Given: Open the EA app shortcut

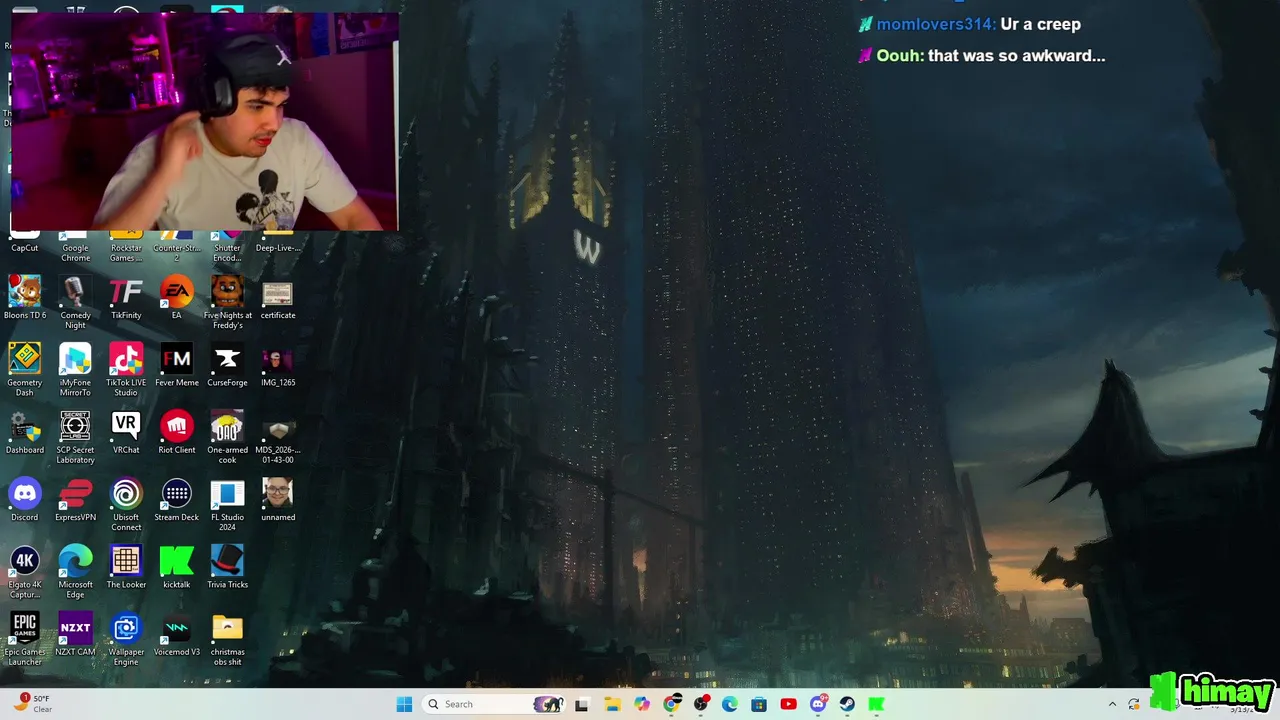Looking at the screenshot, I should click(x=177, y=298).
